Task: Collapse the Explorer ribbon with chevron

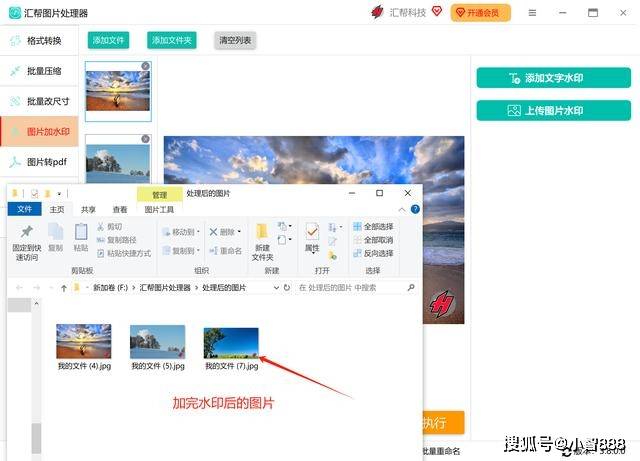Action: 402,209
